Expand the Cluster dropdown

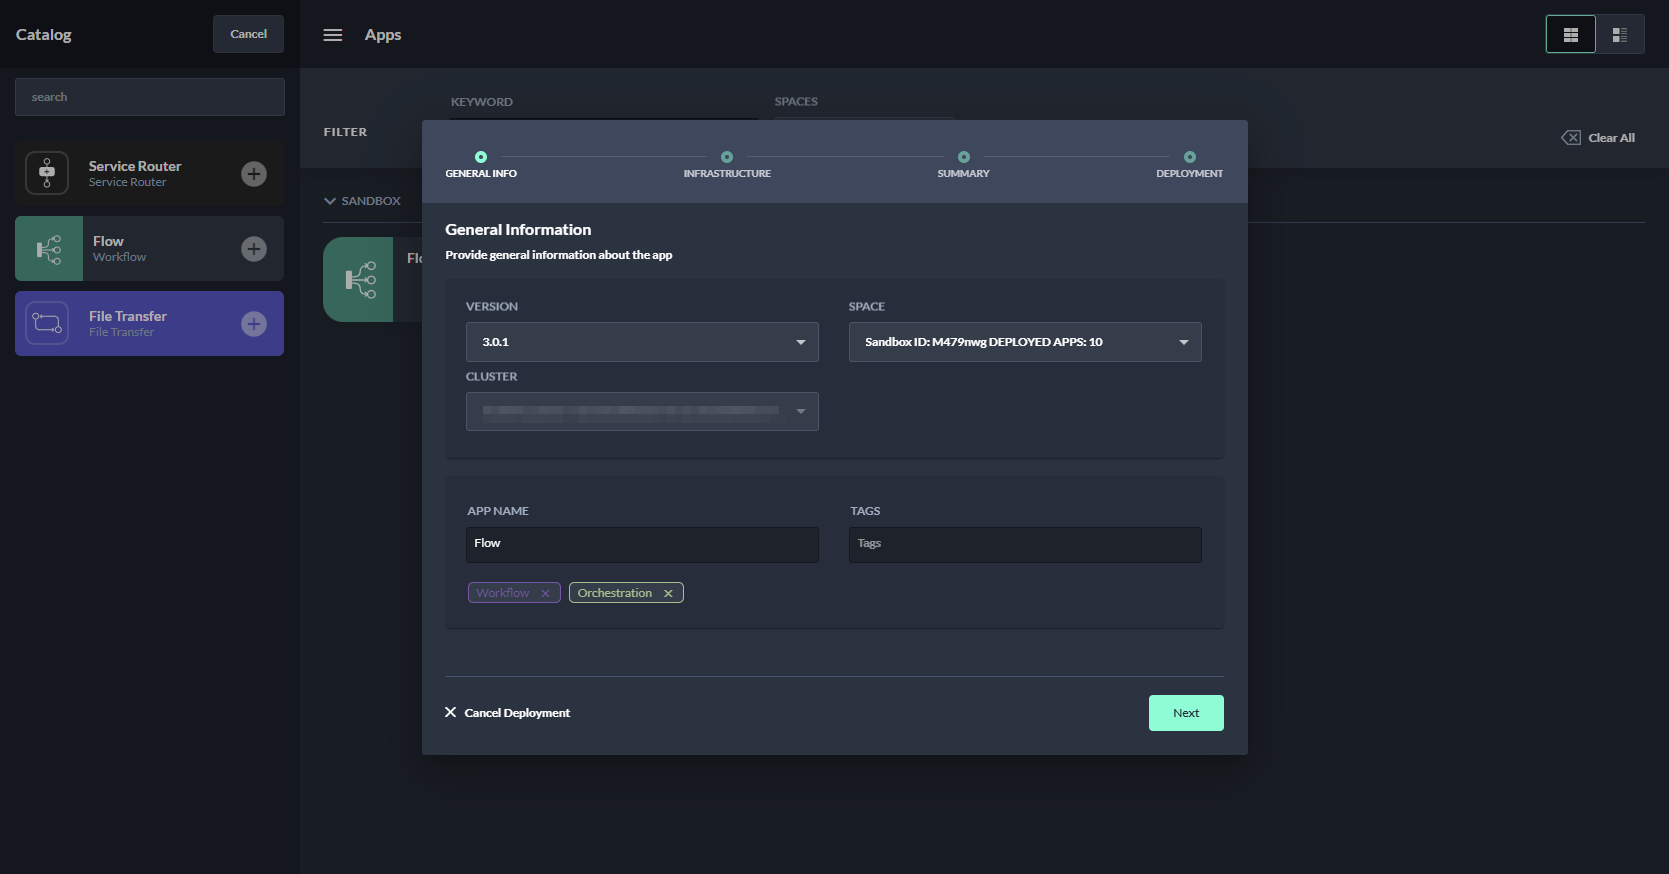pos(642,411)
